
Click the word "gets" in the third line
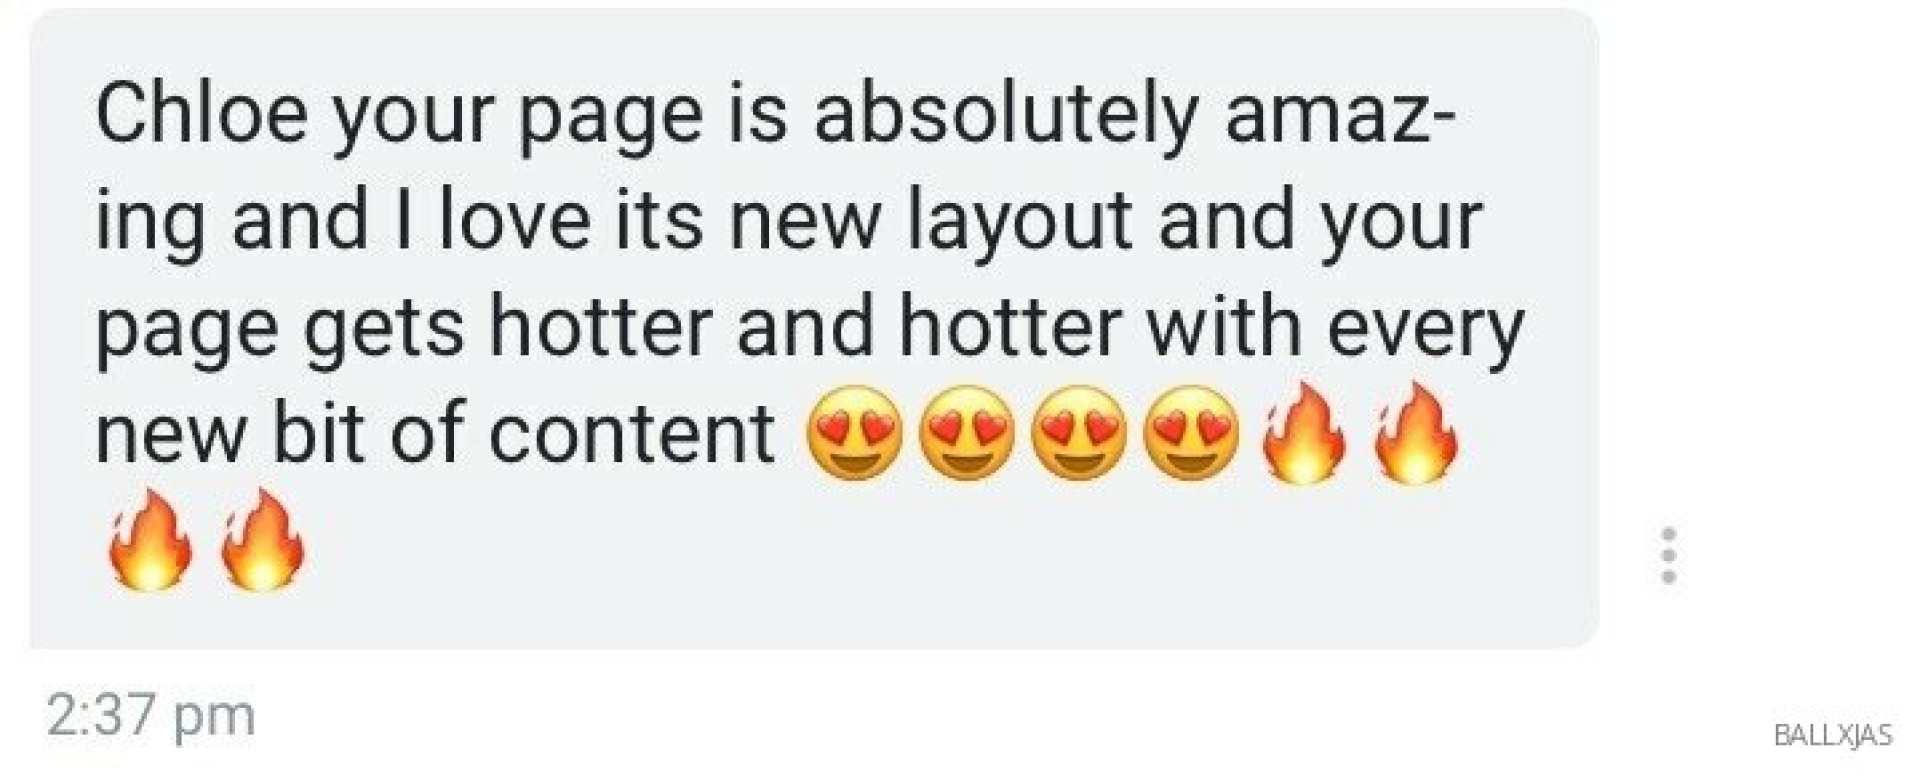click(x=384, y=327)
